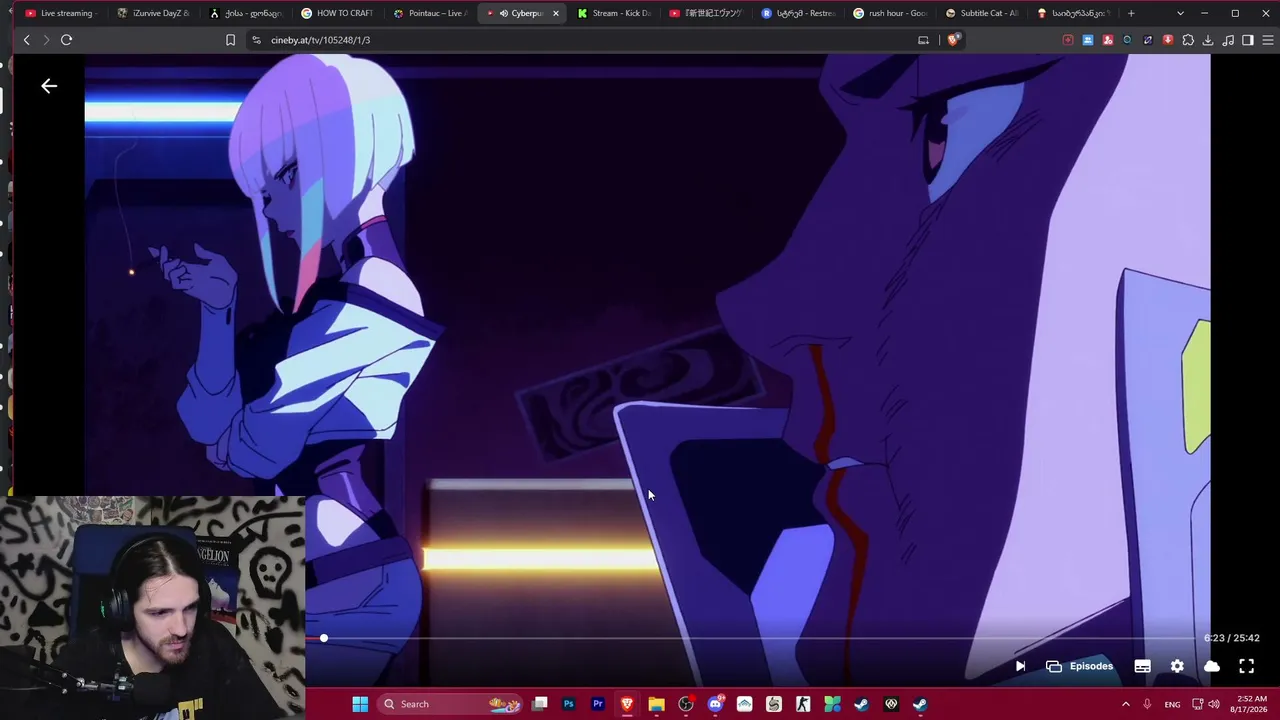Image resolution: width=1280 pixels, height=720 pixels.
Task: Click the red extension icon with plus sign
Action: pos(1068,40)
